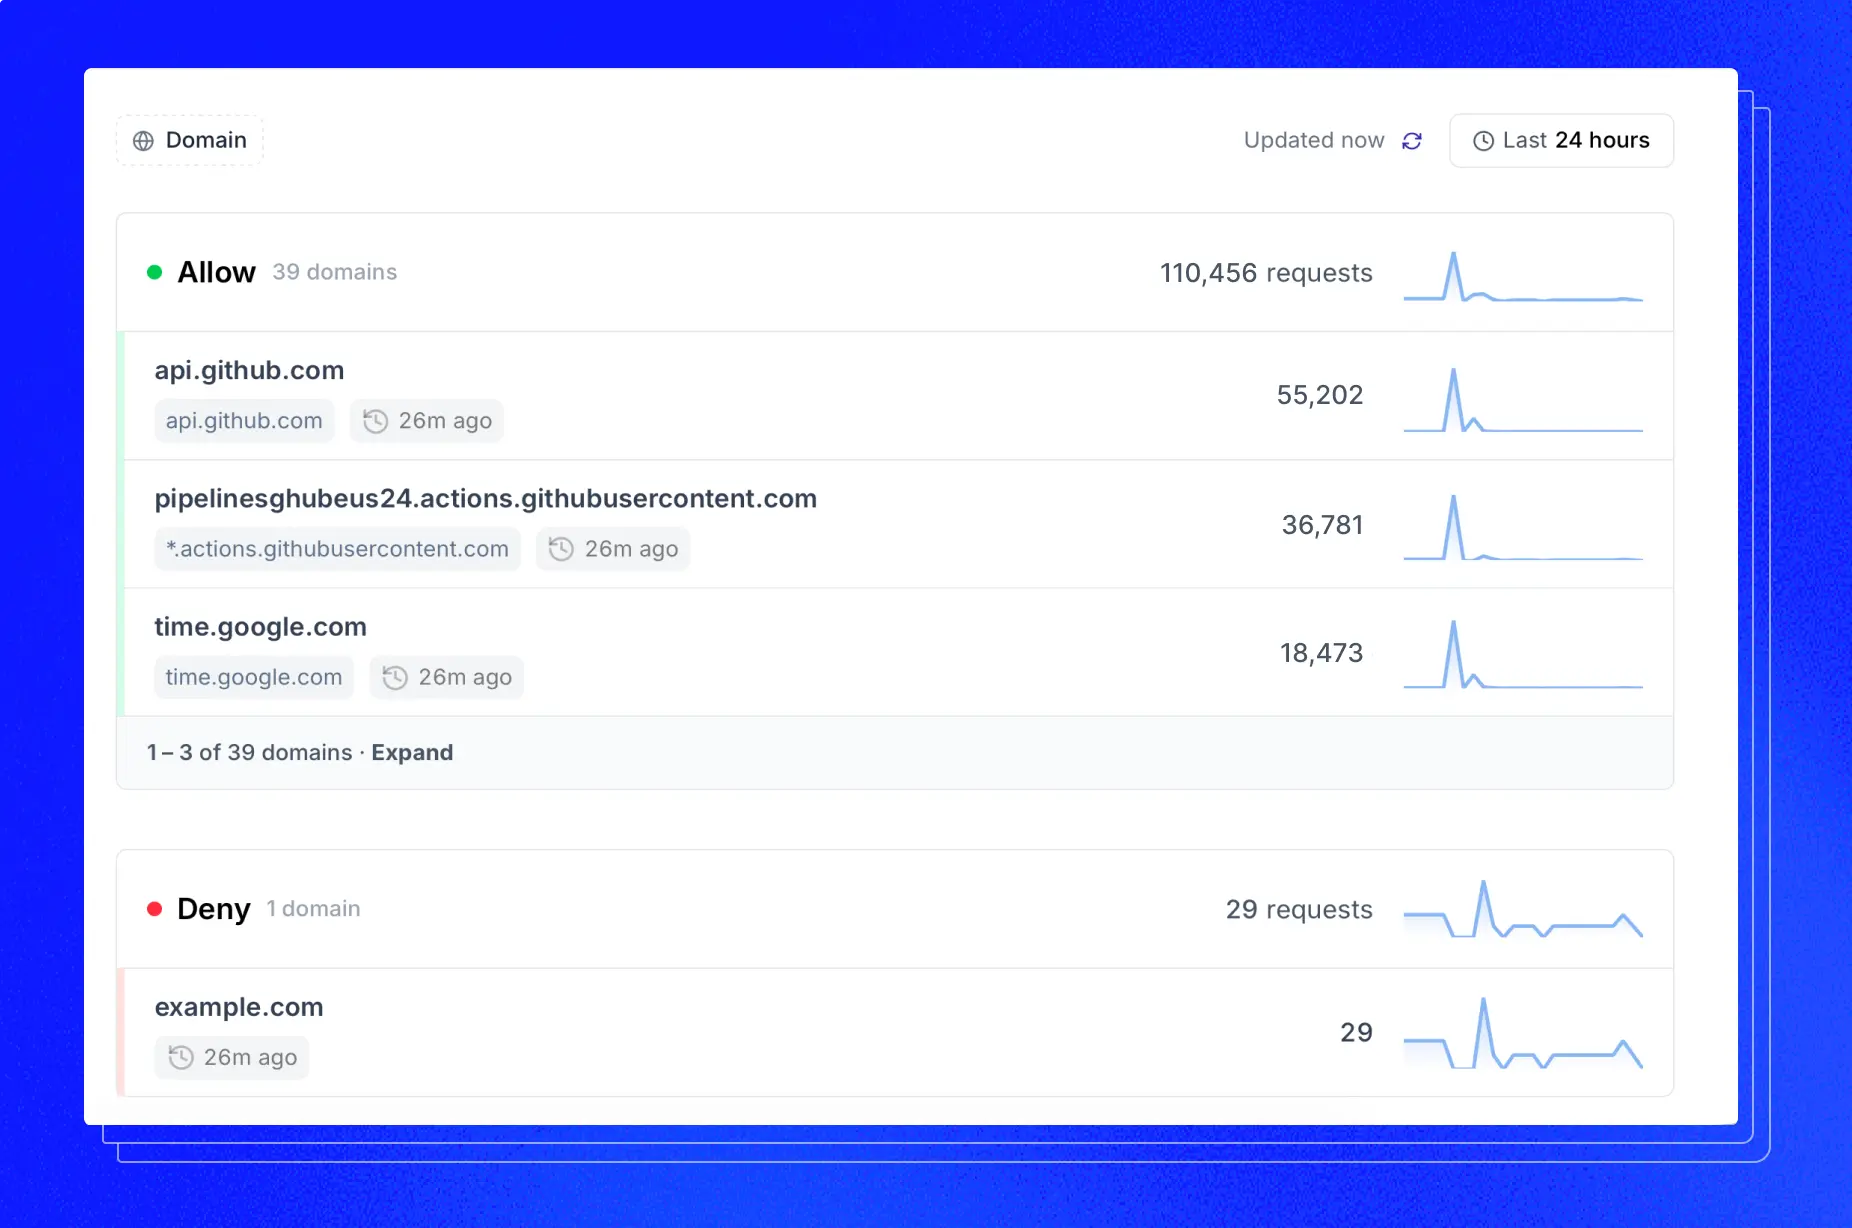The height and width of the screenshot is (1228, 1852).
Task: Click history icon in githubusercontent row
Action: click(561, 549)
